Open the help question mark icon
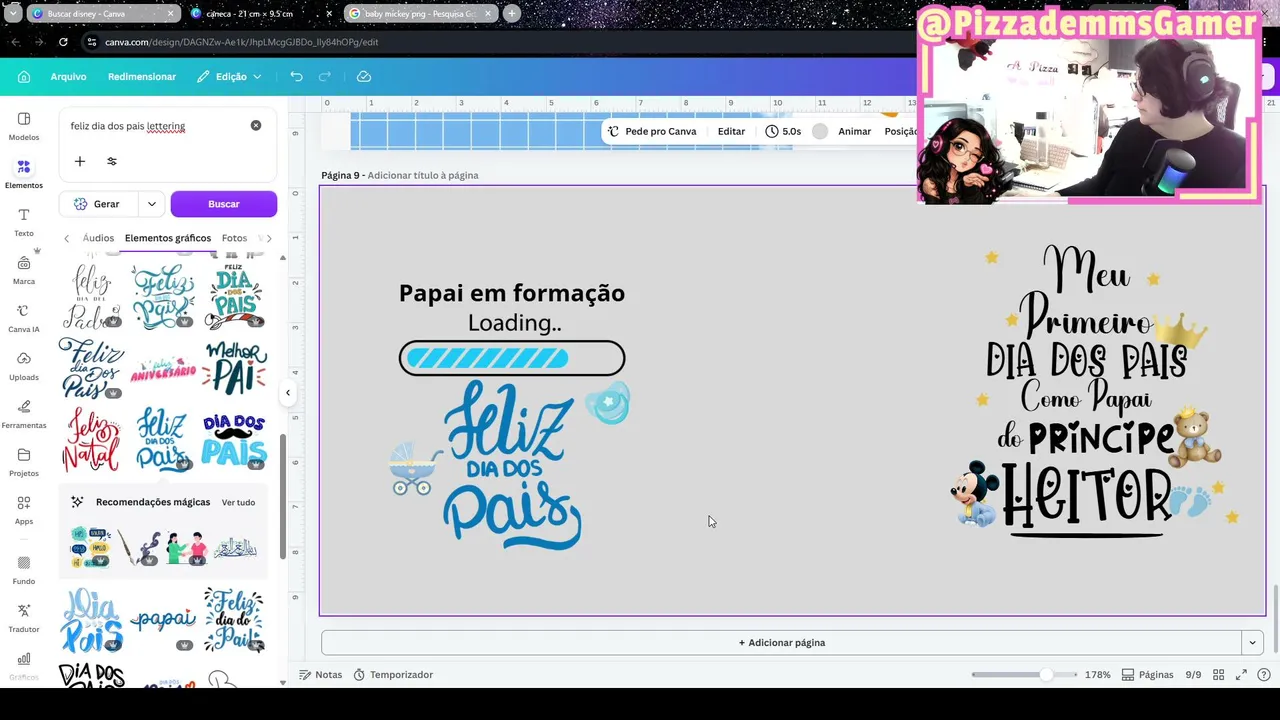 pos(1265,675)
